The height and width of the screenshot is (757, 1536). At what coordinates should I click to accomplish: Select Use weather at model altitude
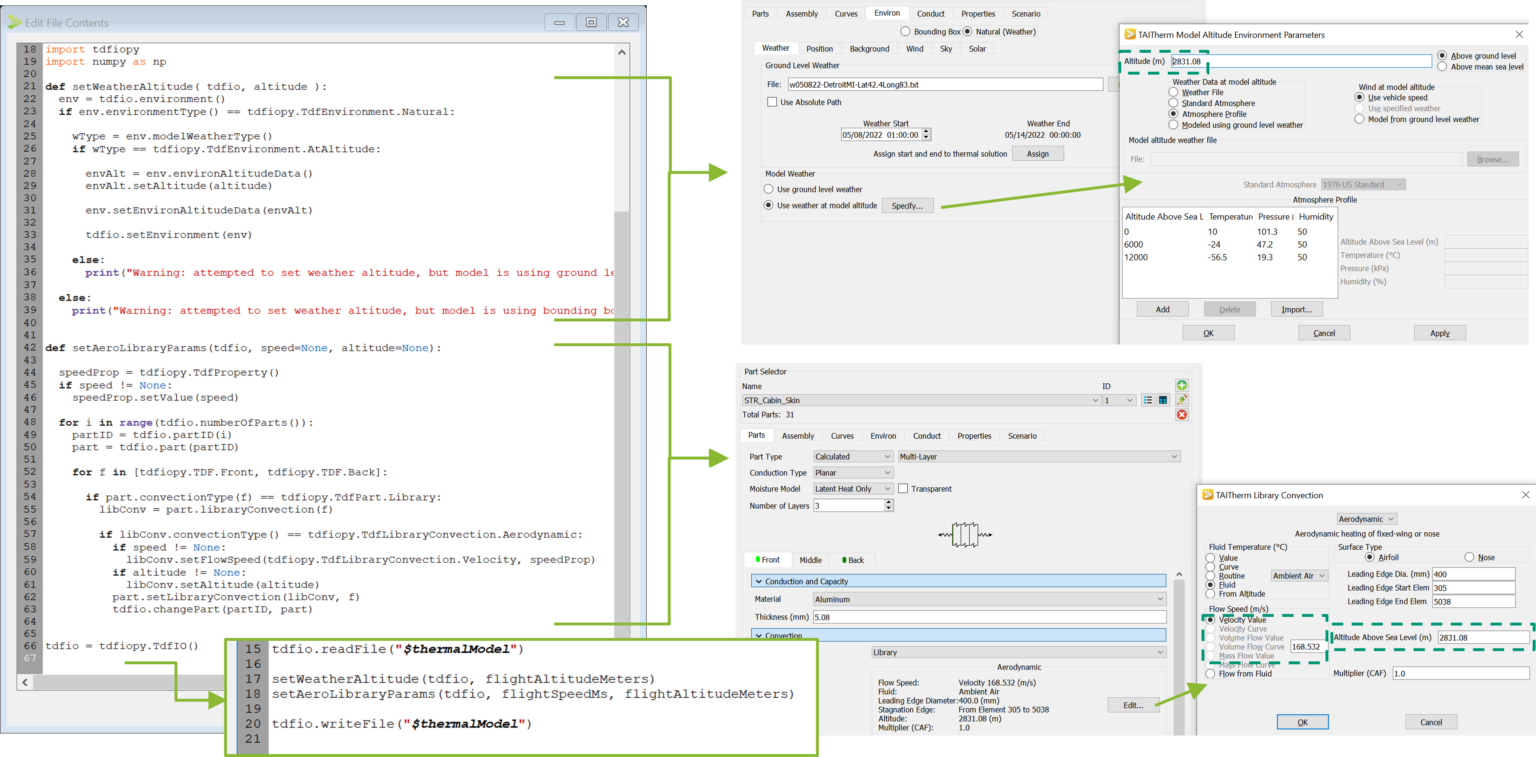tap(769, 206)
